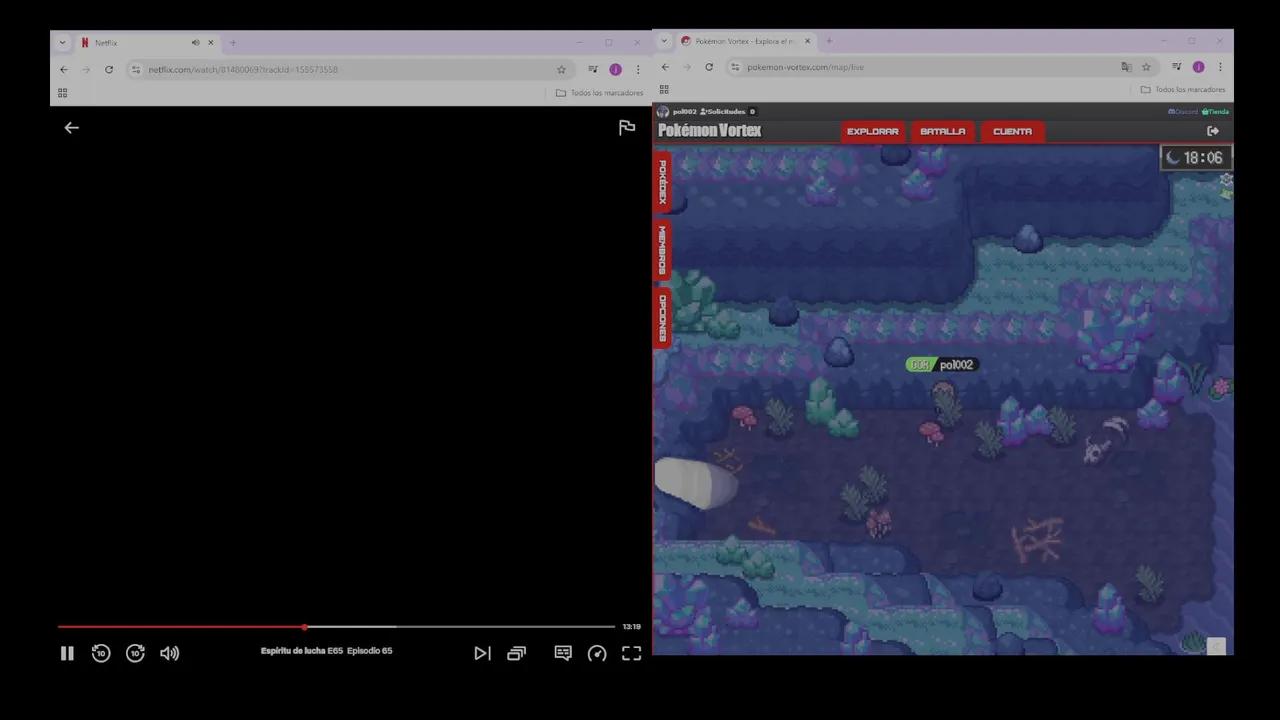Open the Netflix subtitles and audio menu
Image resolution: width=1280 pixels, height=720 pixels.
[x=563, y=653]
